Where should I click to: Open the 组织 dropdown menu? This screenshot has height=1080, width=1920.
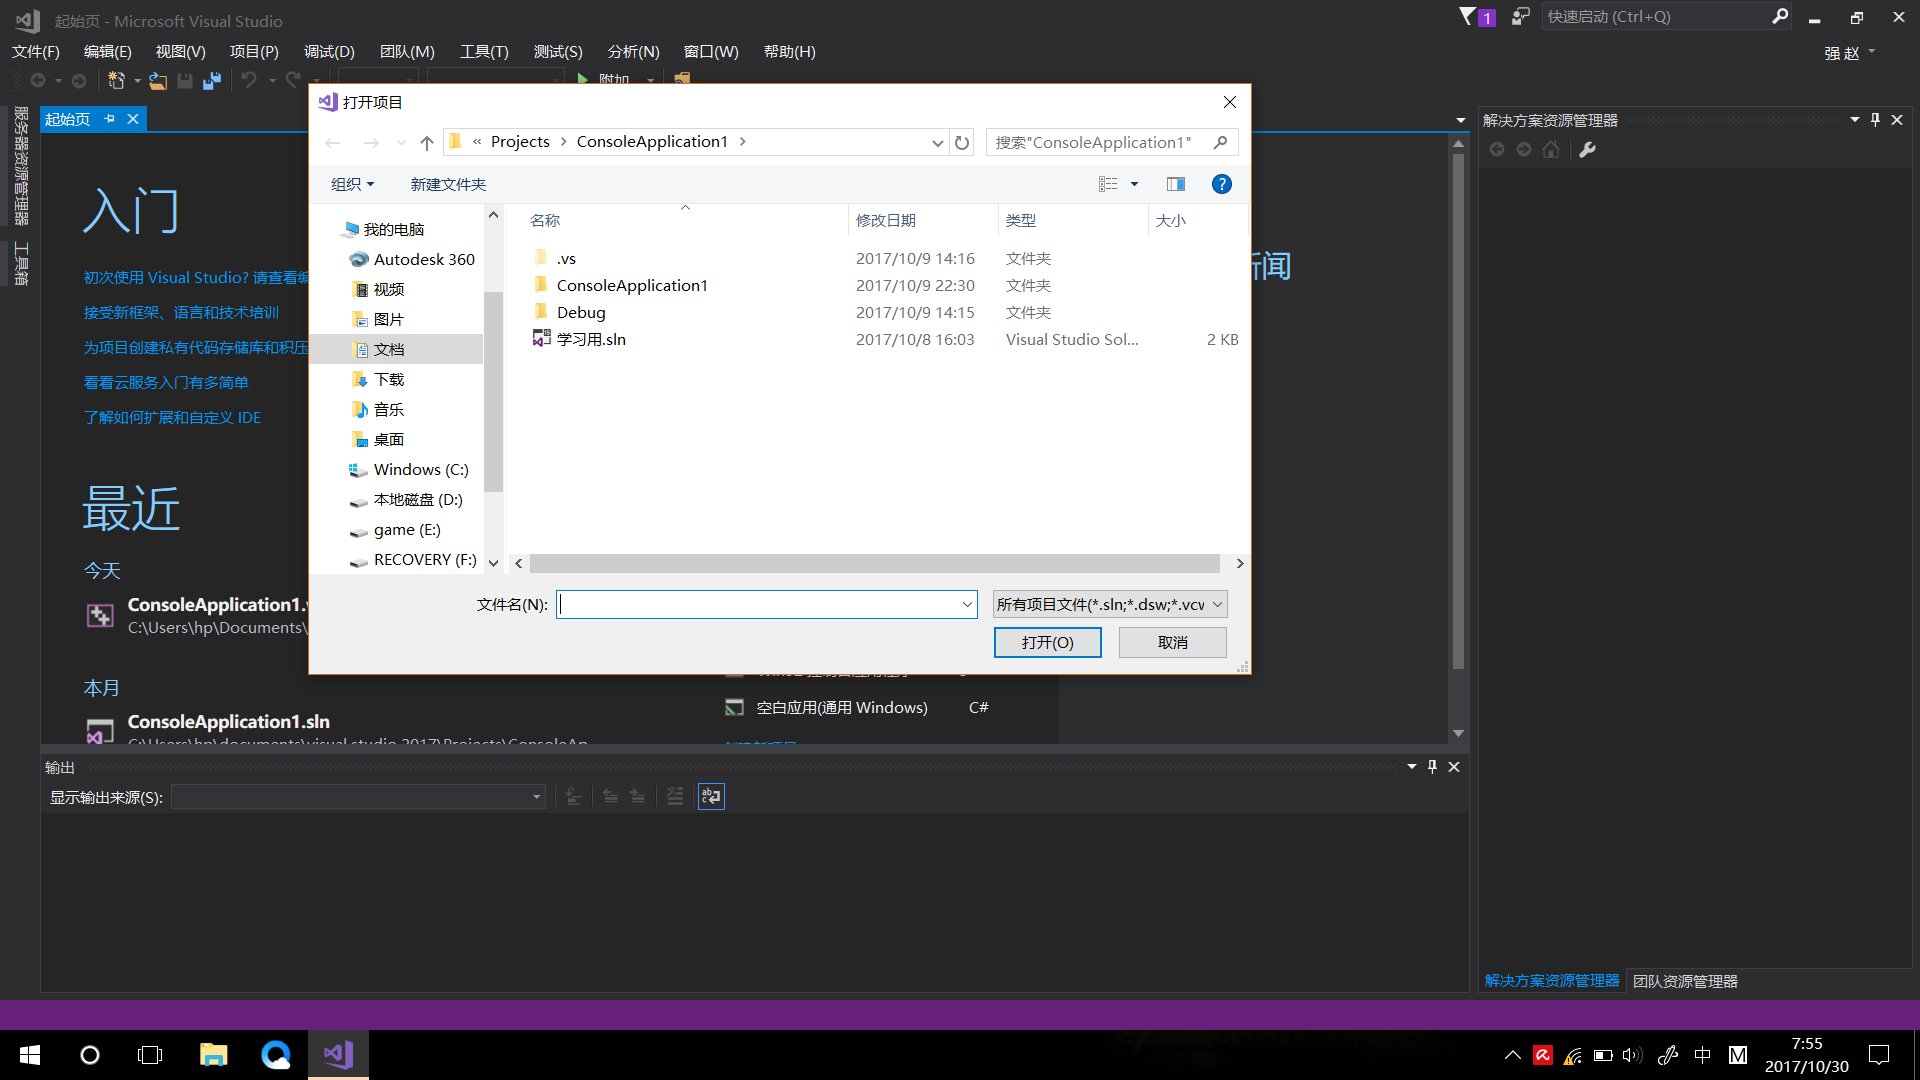tap(352, 184)
